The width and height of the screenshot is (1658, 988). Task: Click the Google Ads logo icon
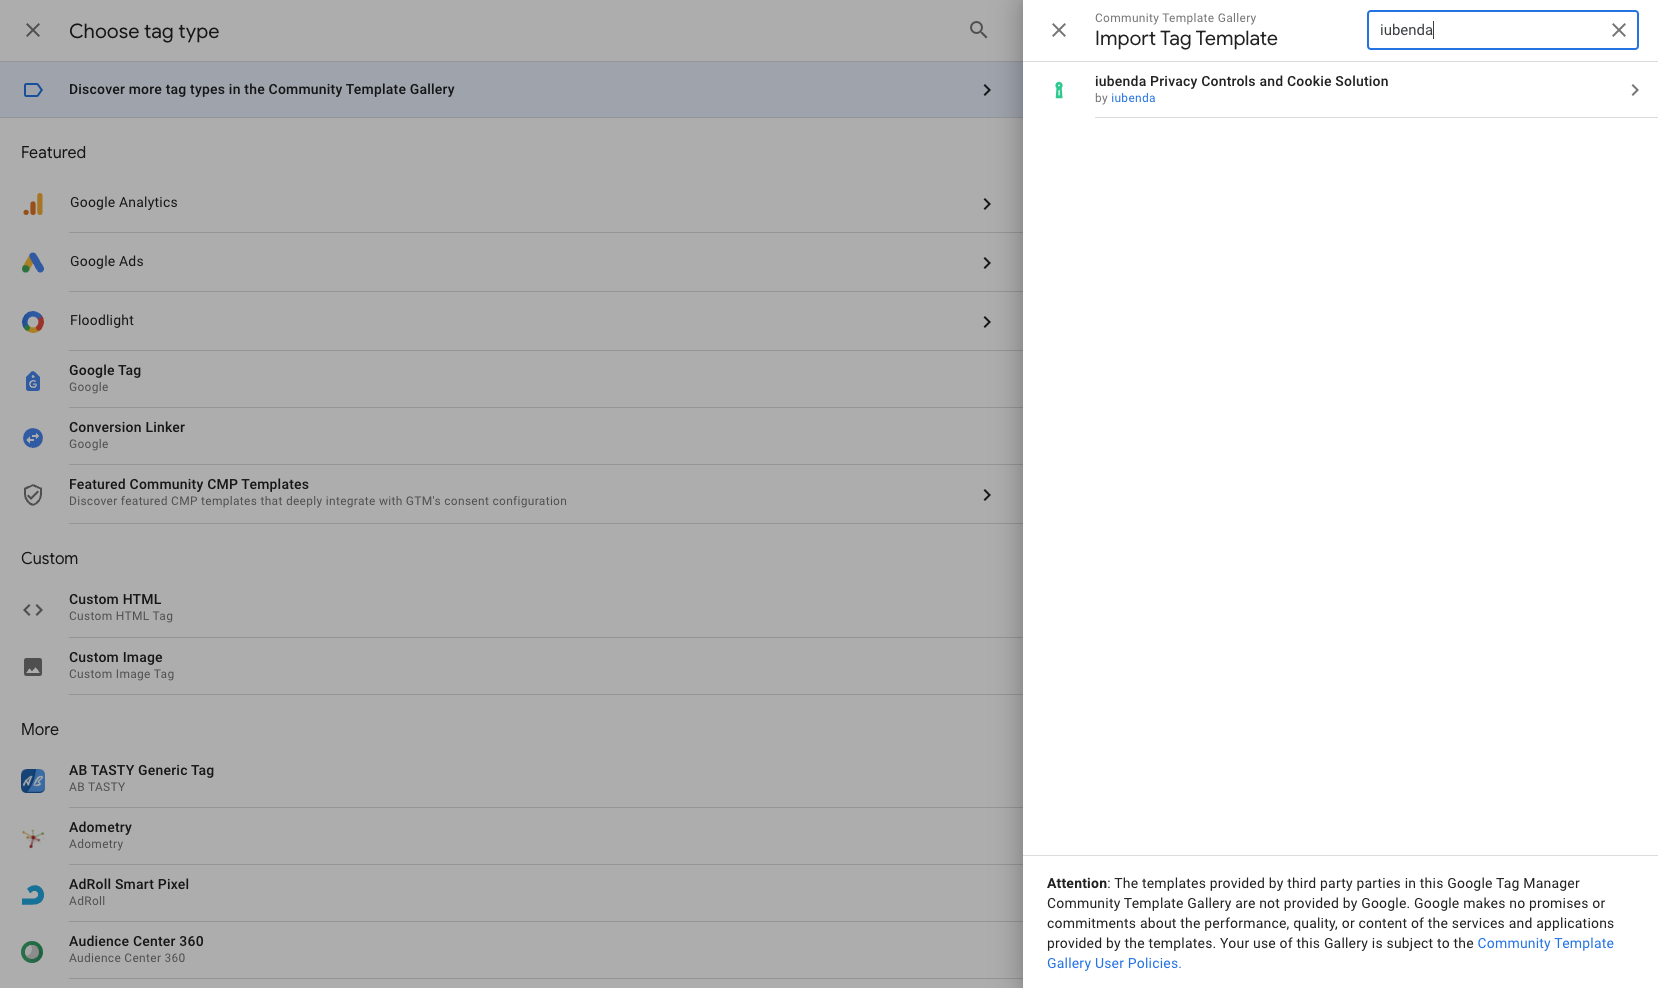(x=33, y=263)
